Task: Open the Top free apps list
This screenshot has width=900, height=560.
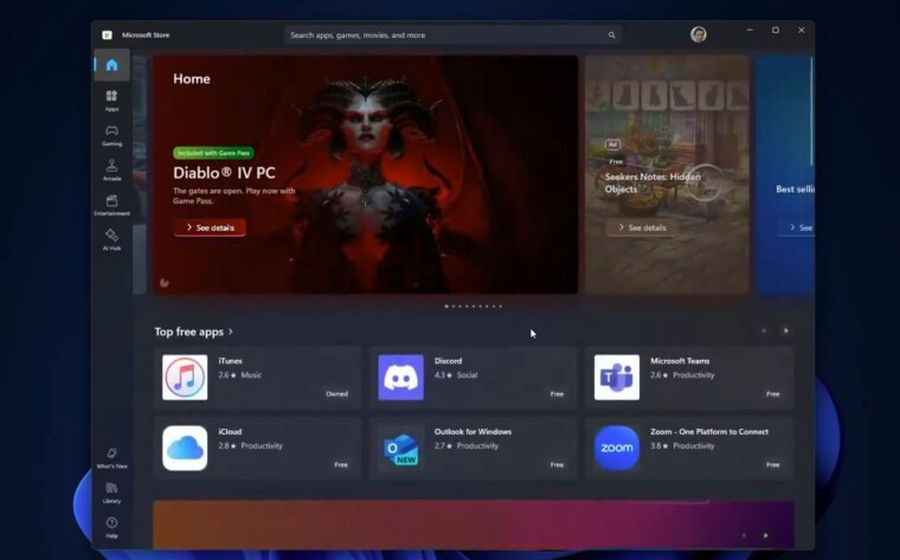Action: click(x=189, y=332)
